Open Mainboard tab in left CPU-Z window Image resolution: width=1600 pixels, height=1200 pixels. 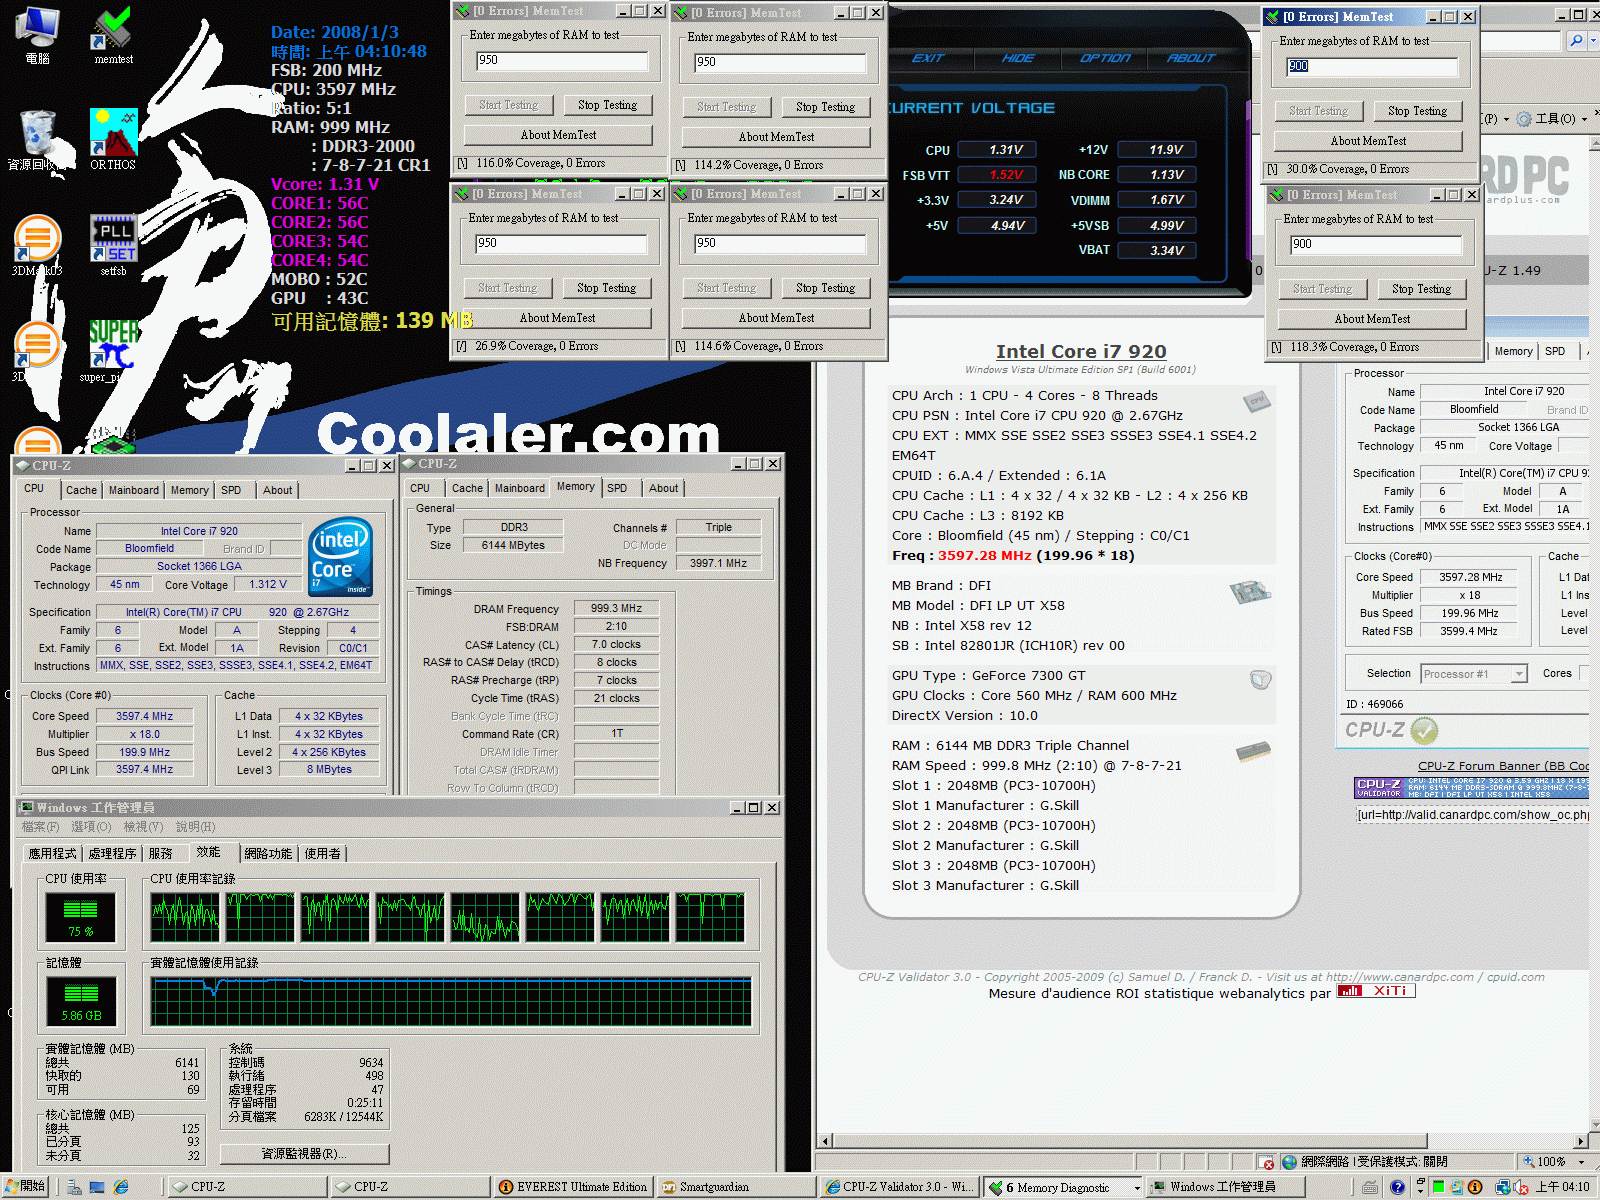click(x=134, y=490)
